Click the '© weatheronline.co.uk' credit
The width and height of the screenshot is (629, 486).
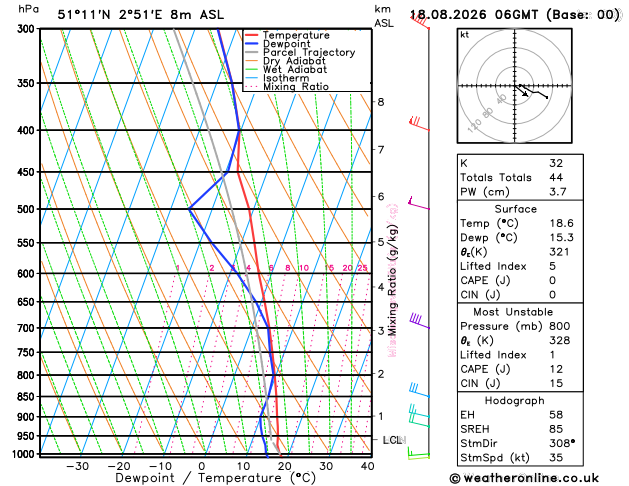[x=524, y=478]
